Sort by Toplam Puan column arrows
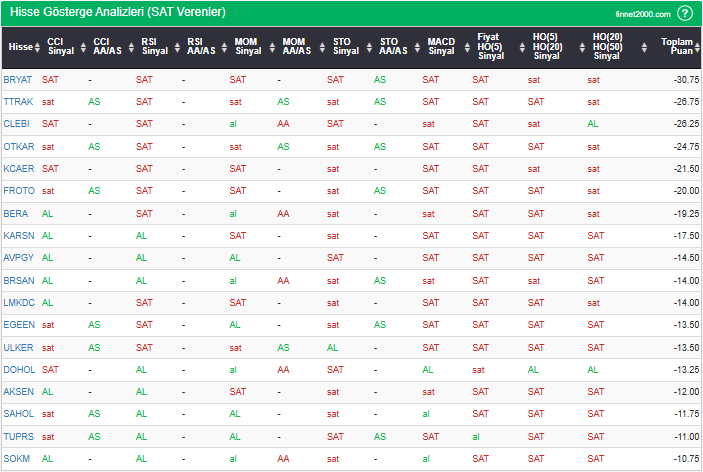 pos(697,47)
